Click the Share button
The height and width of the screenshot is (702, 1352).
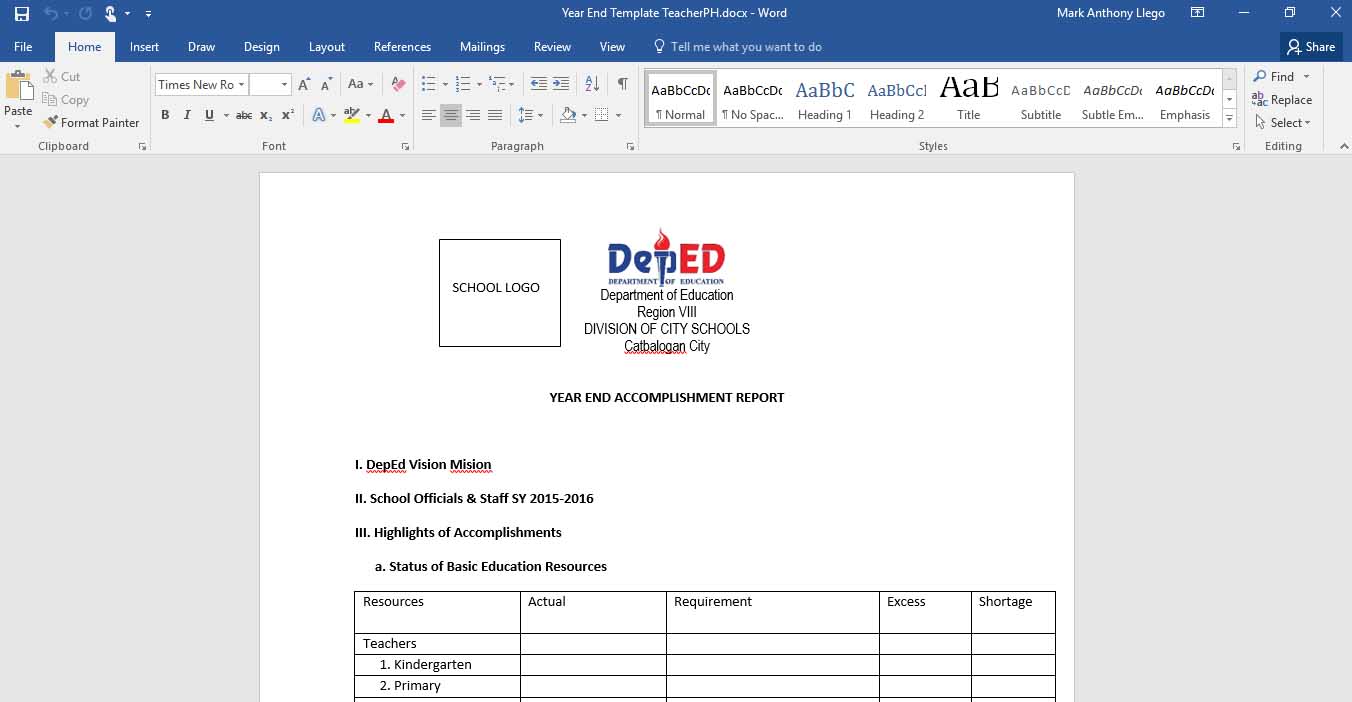coord(1311,47)
